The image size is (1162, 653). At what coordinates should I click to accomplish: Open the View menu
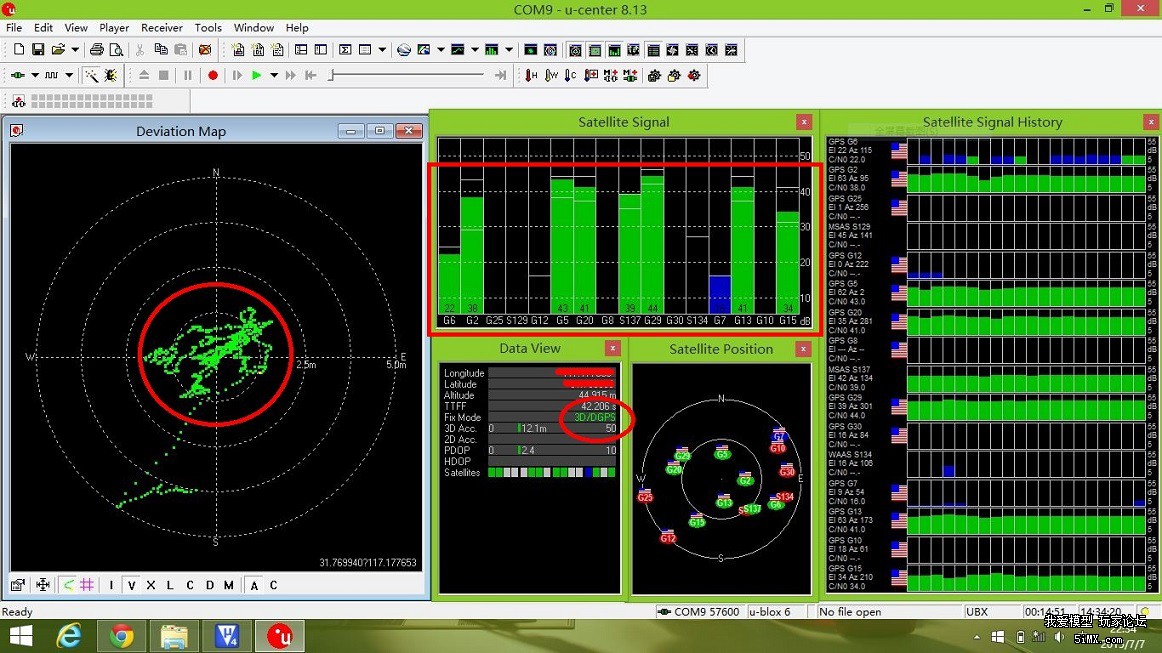point(76,27)
